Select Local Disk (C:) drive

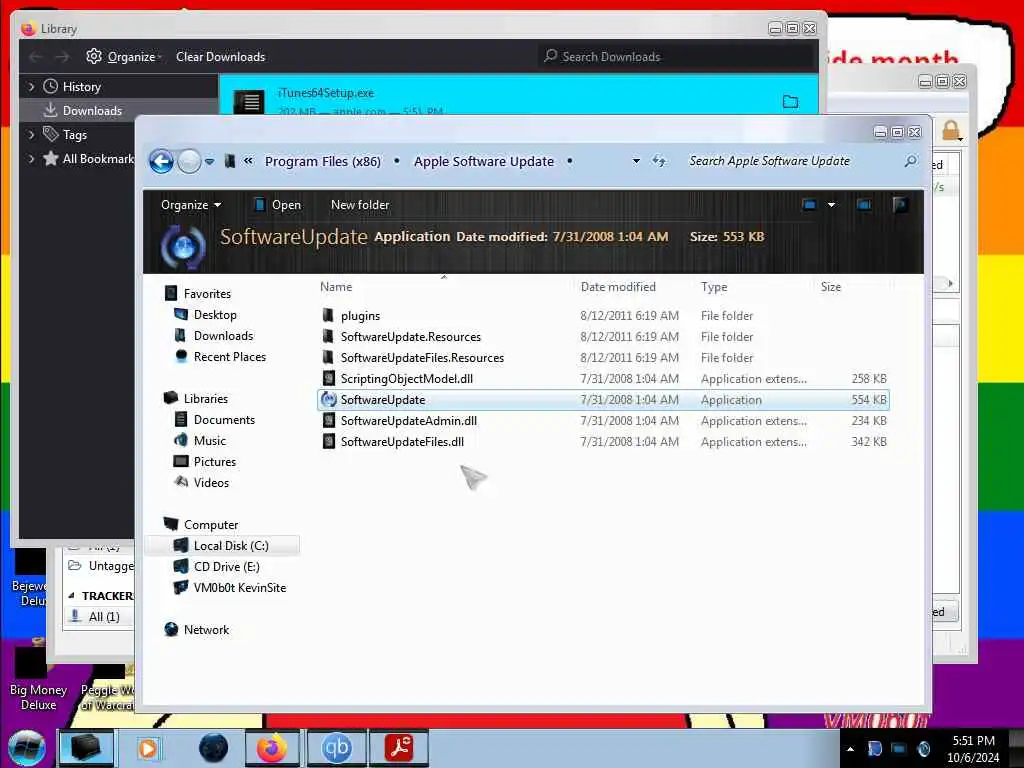222,545
